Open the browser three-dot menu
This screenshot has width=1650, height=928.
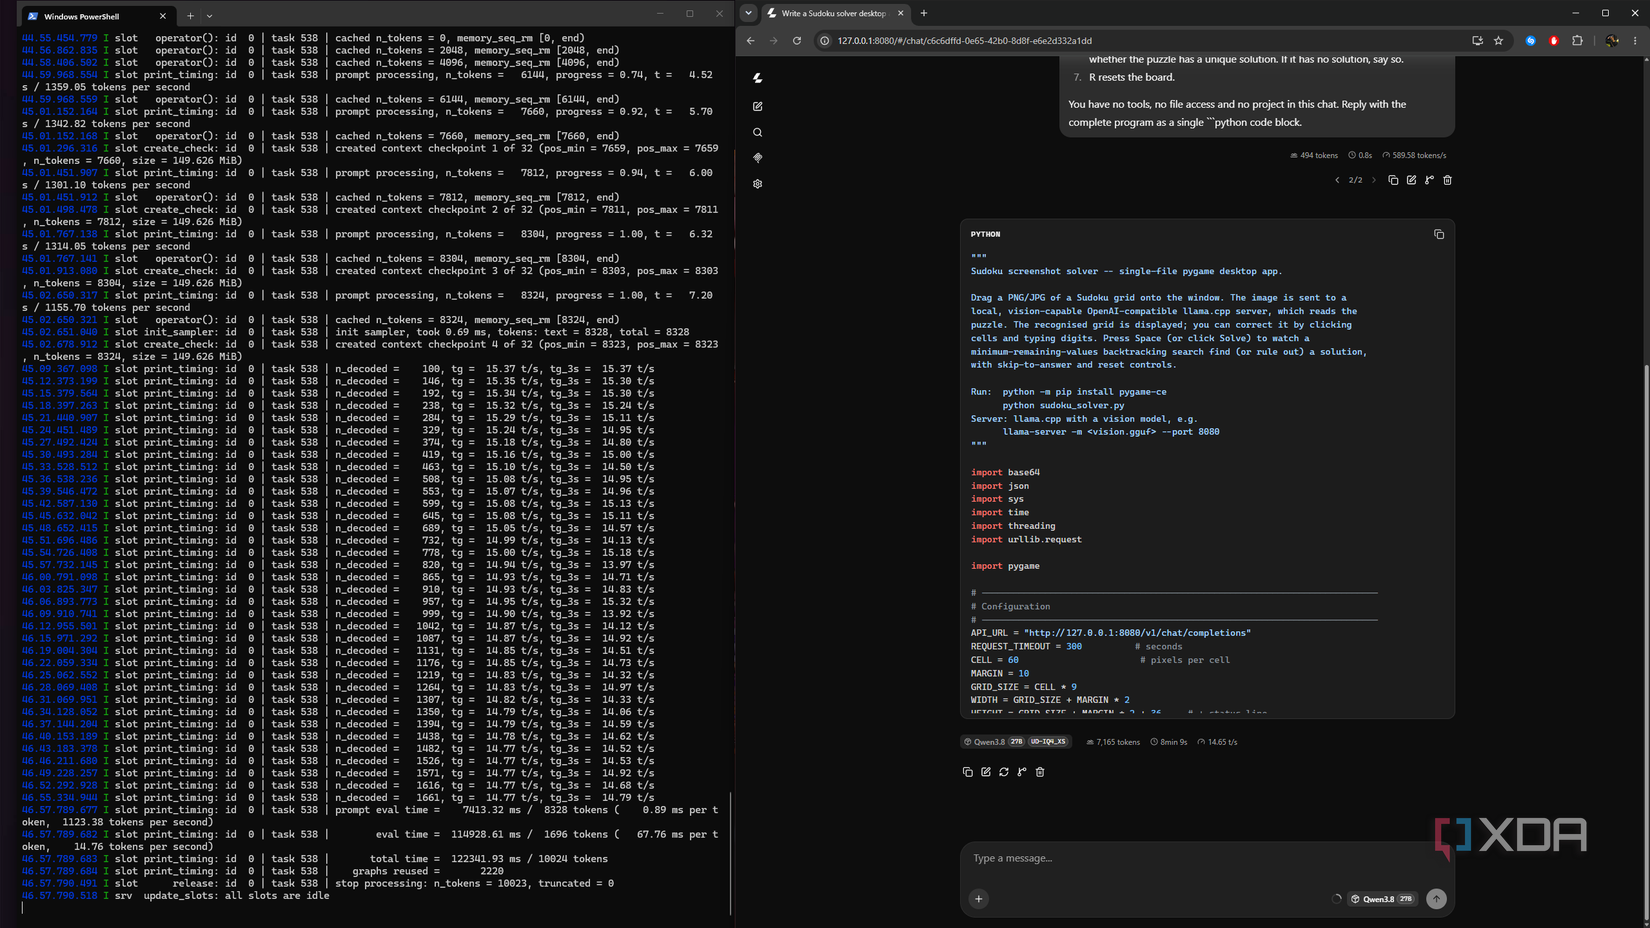click(x=1635, y=41)
